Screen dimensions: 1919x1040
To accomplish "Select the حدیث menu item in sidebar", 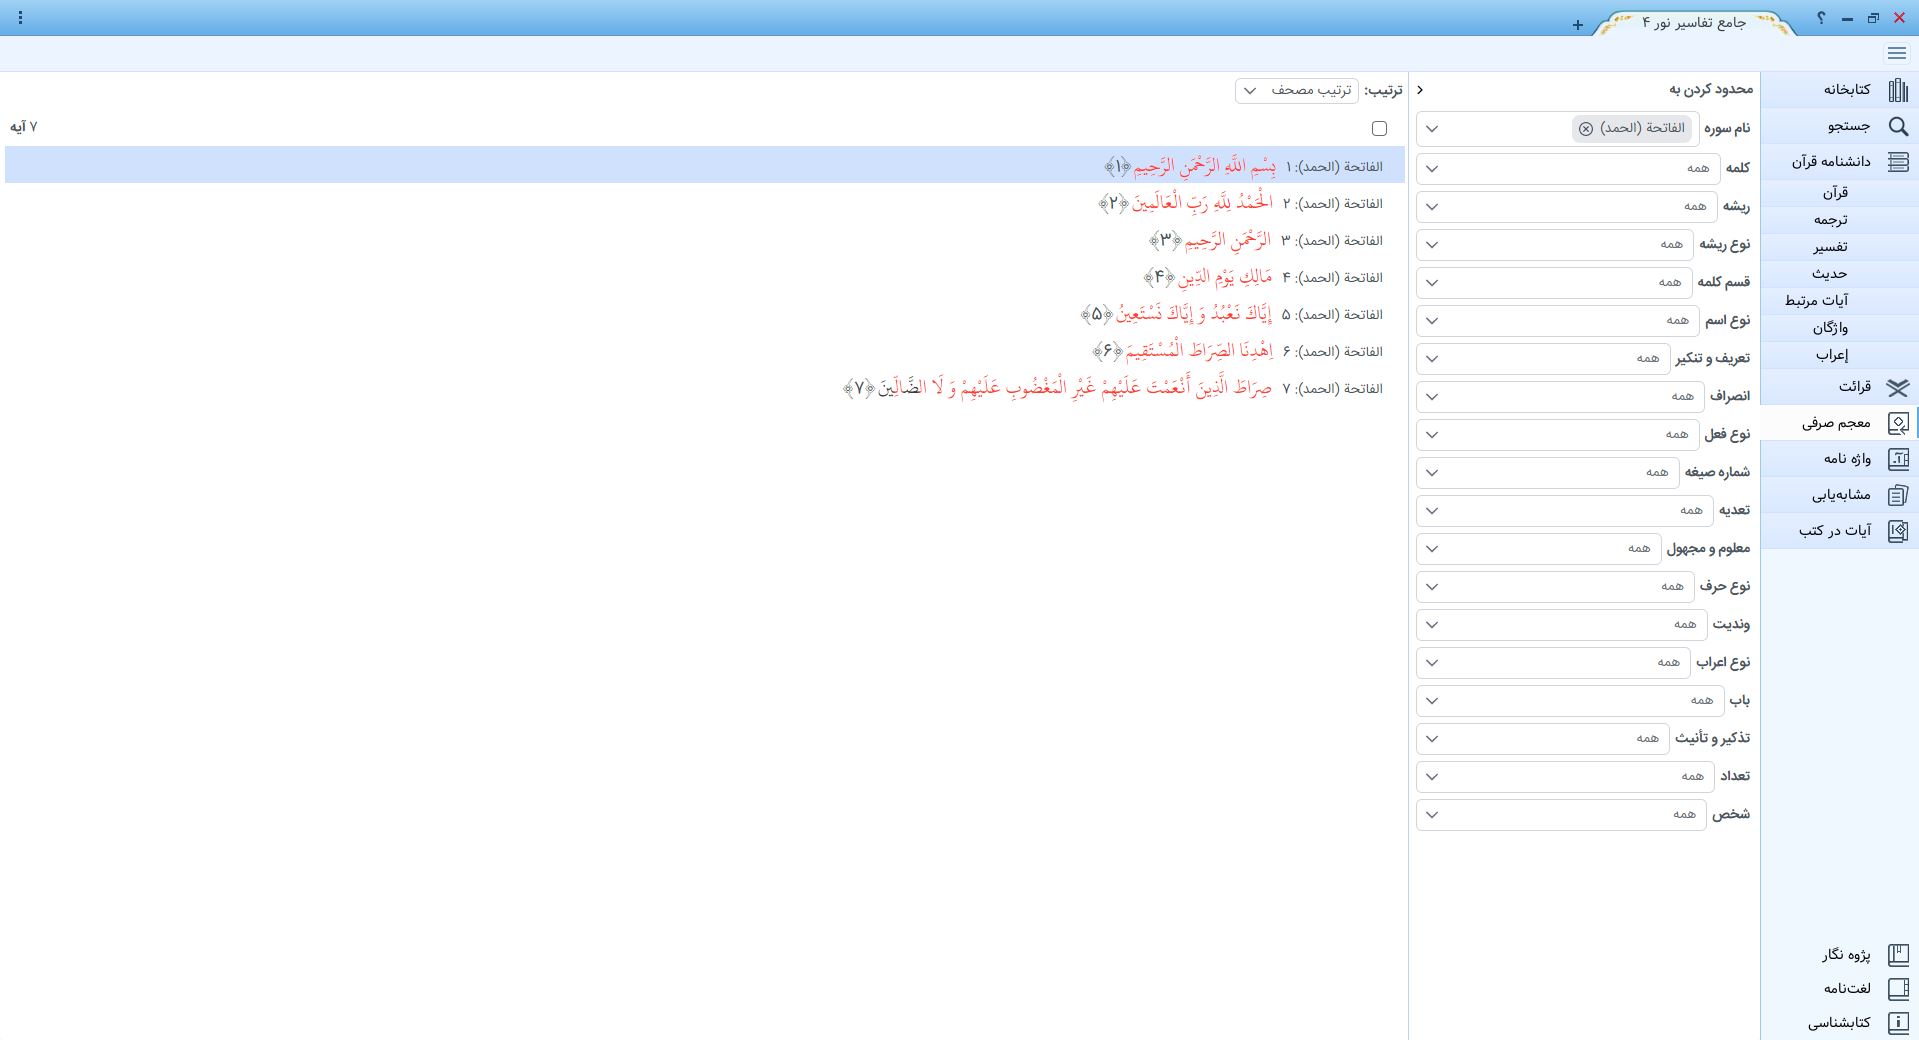I will (x=1830, y=274).
